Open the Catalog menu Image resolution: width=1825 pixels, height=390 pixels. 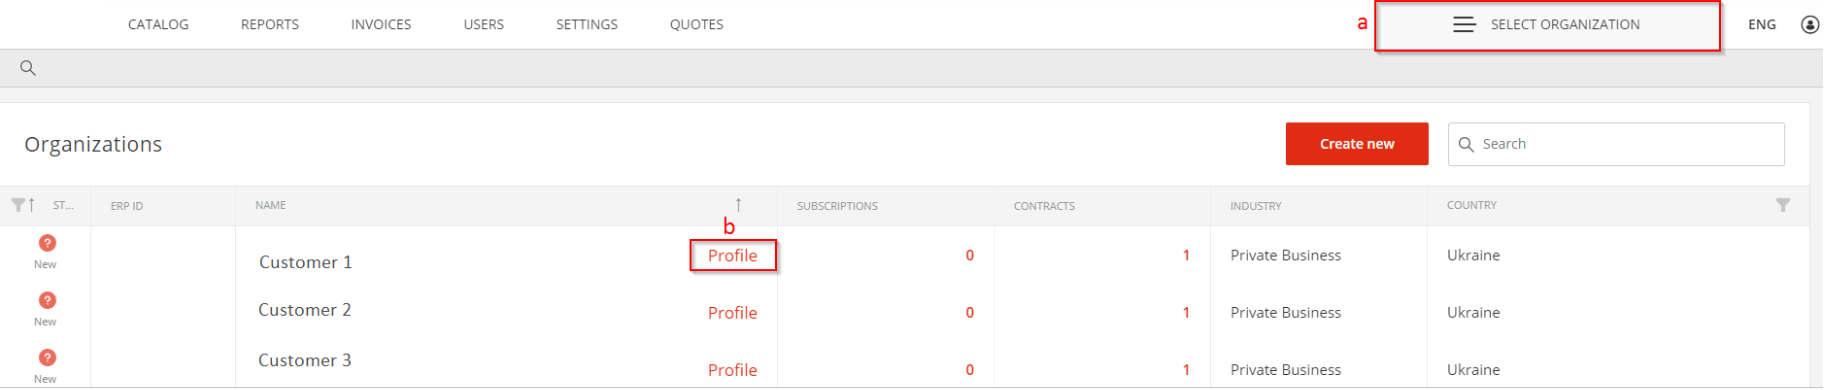click(158, 25)
